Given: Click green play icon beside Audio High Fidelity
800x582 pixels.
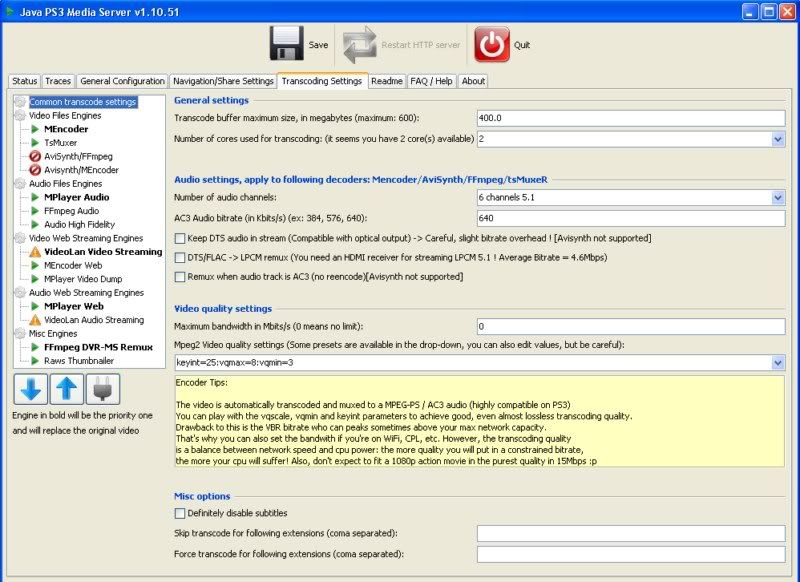Looking at the screenshot, I should click(35, 224).
